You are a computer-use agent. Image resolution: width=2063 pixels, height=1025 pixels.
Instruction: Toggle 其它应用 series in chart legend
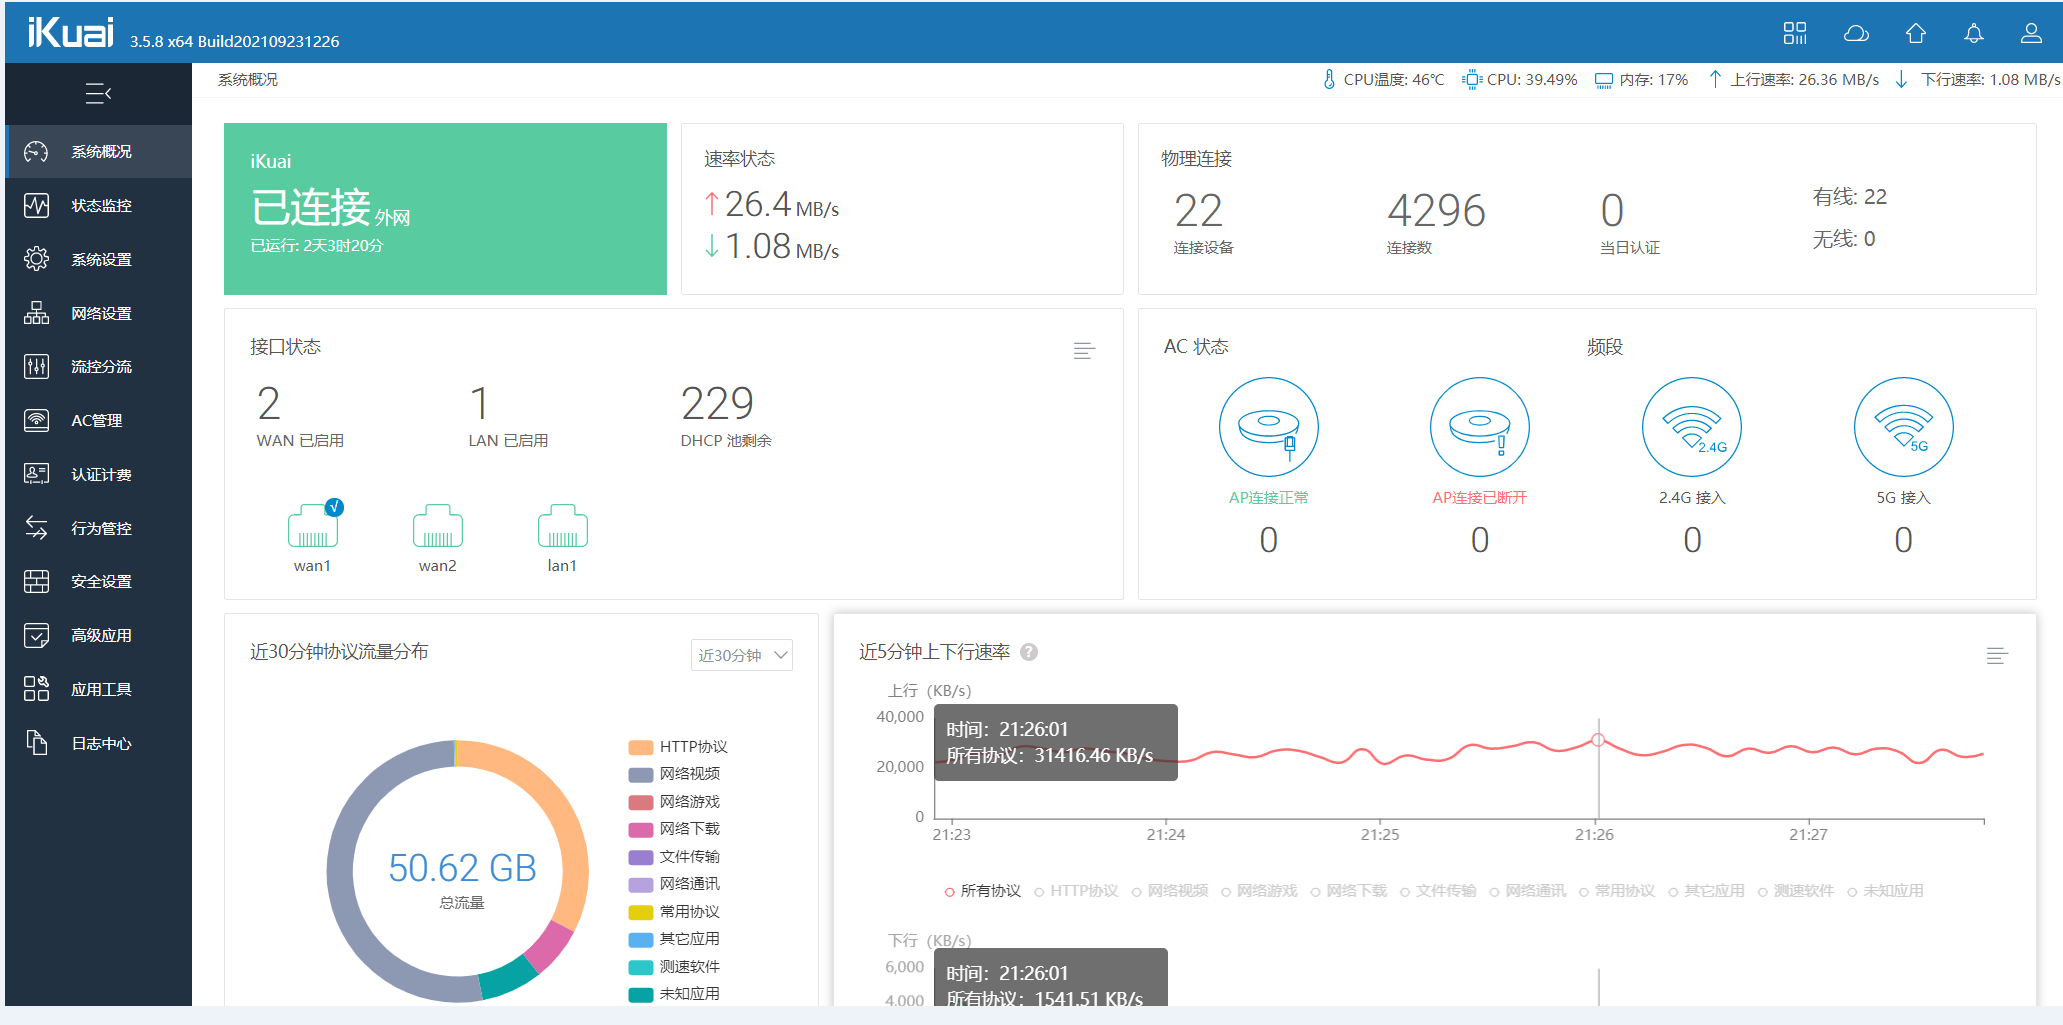[1706, 891]
